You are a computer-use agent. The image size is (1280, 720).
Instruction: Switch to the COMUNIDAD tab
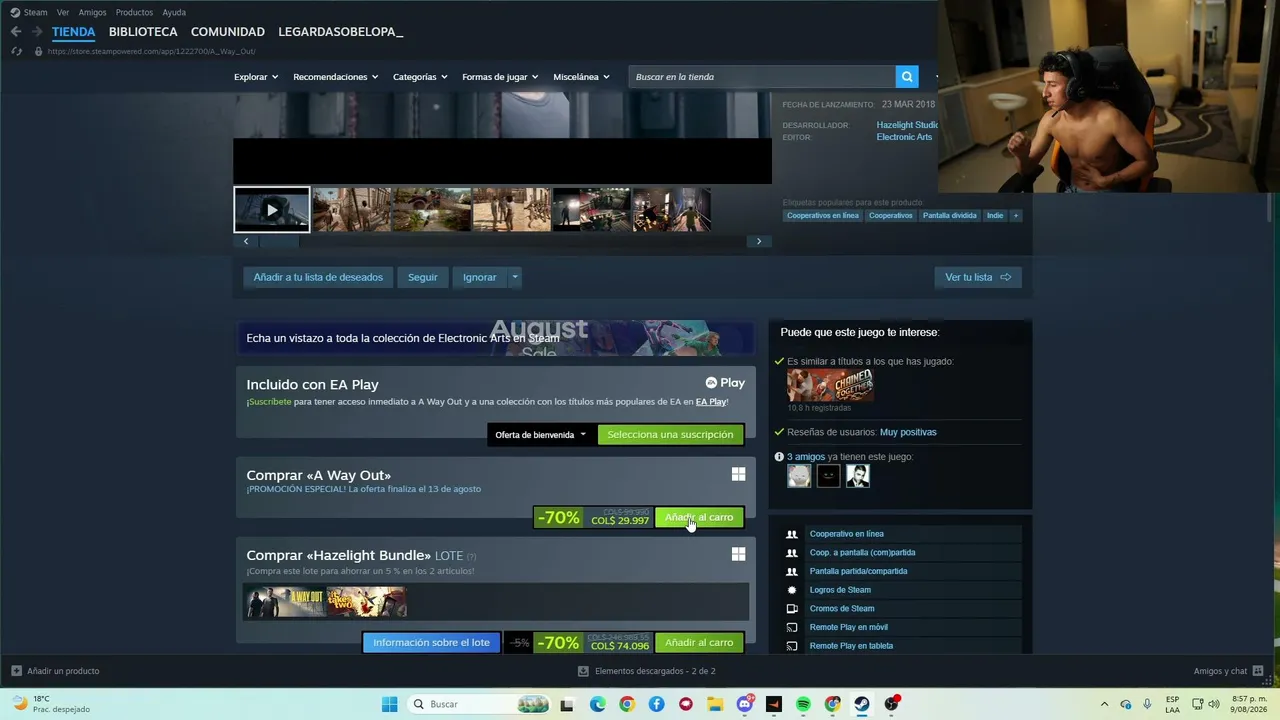click(228, 32)
